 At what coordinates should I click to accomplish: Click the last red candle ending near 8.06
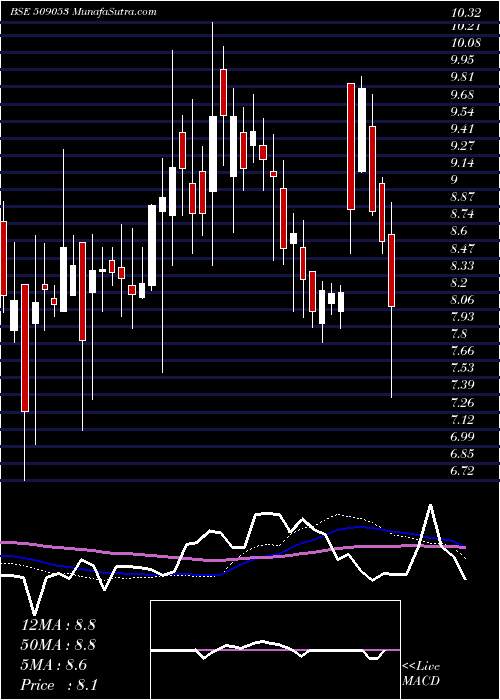coord(392,270)
